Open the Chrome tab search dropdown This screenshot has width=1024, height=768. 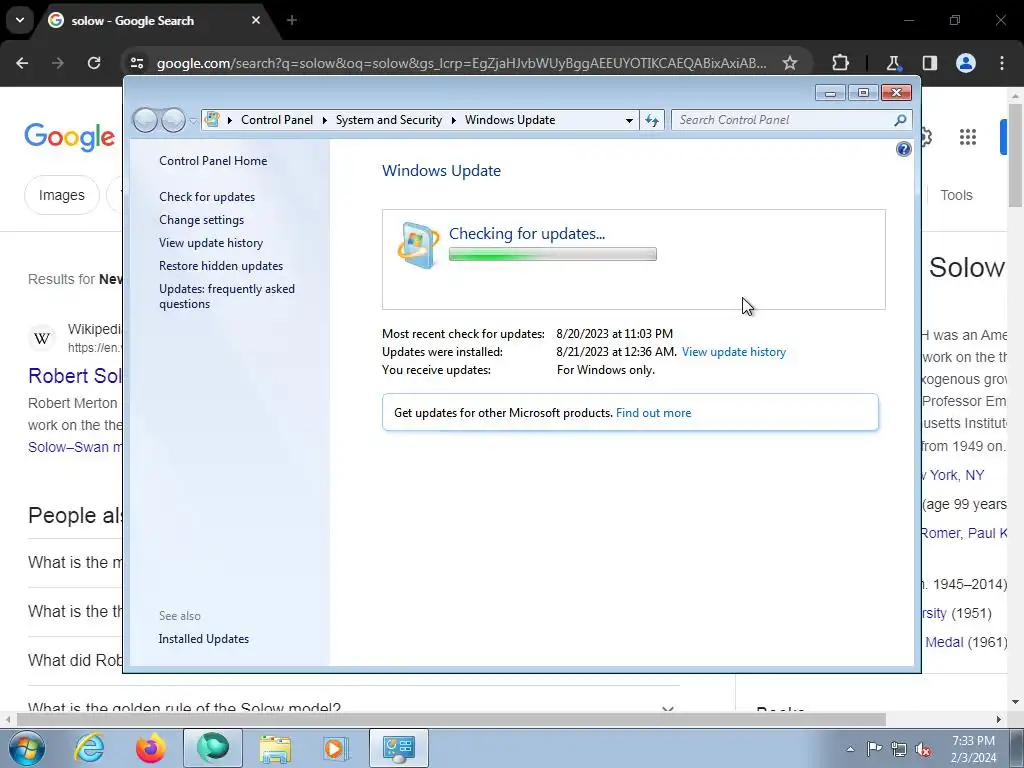(x=20, y=20)
